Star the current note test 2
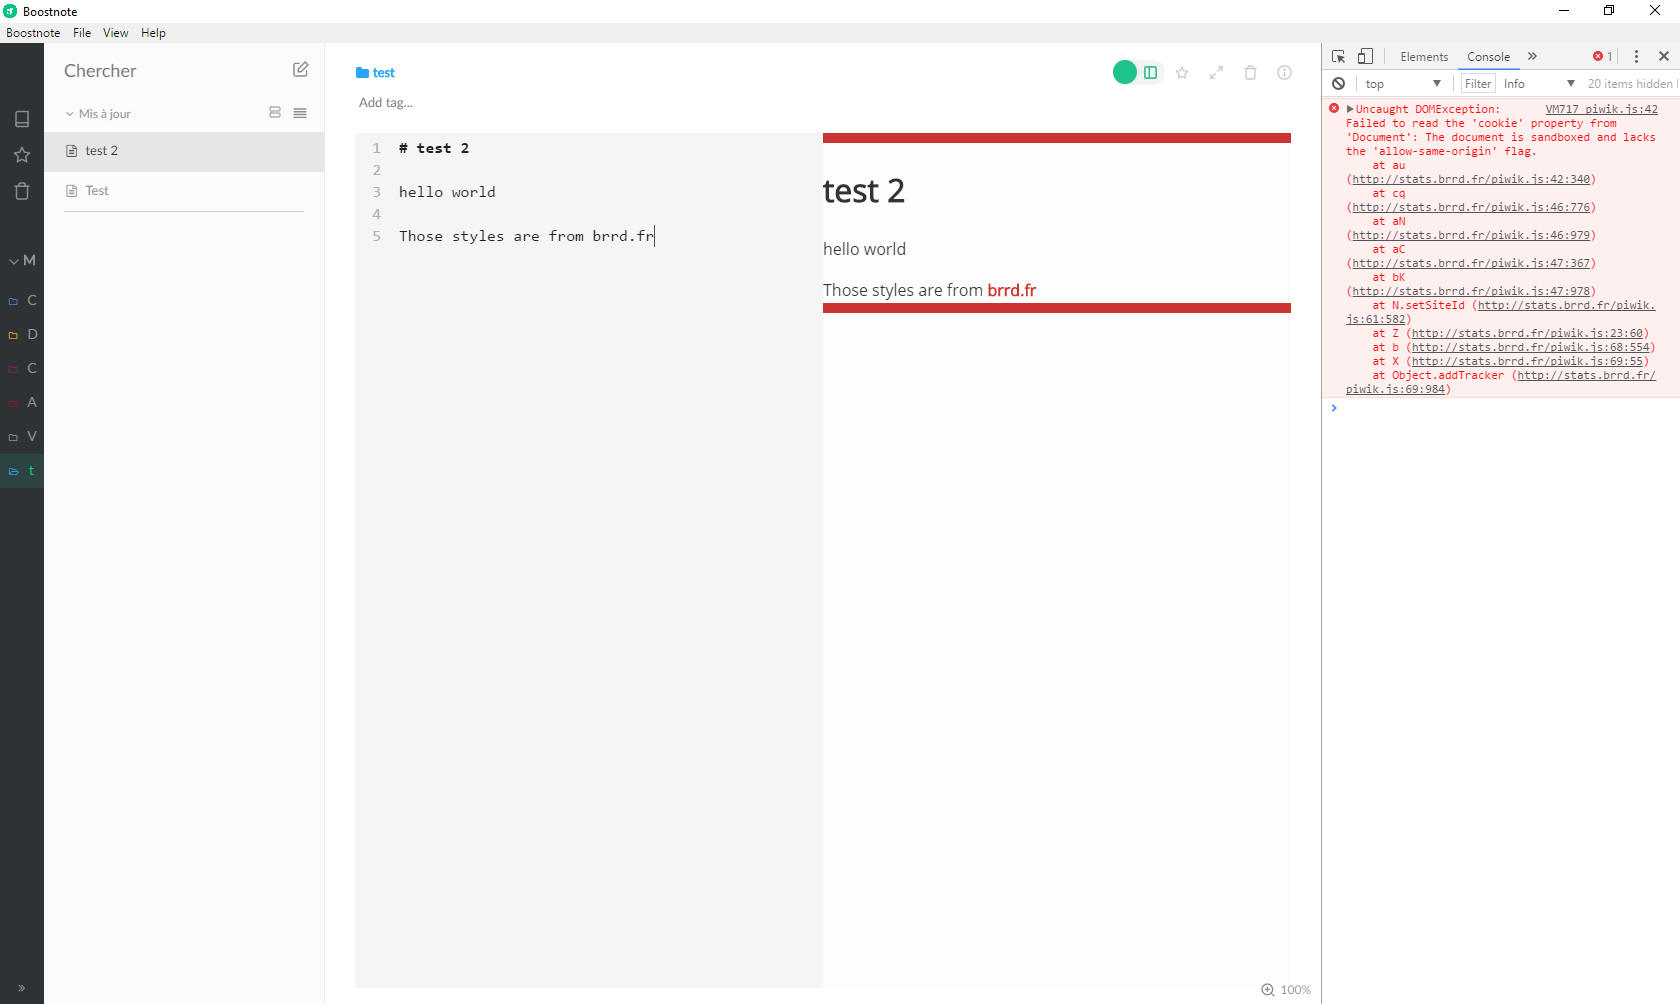 pyautogui.click(x=1182, y=73)
